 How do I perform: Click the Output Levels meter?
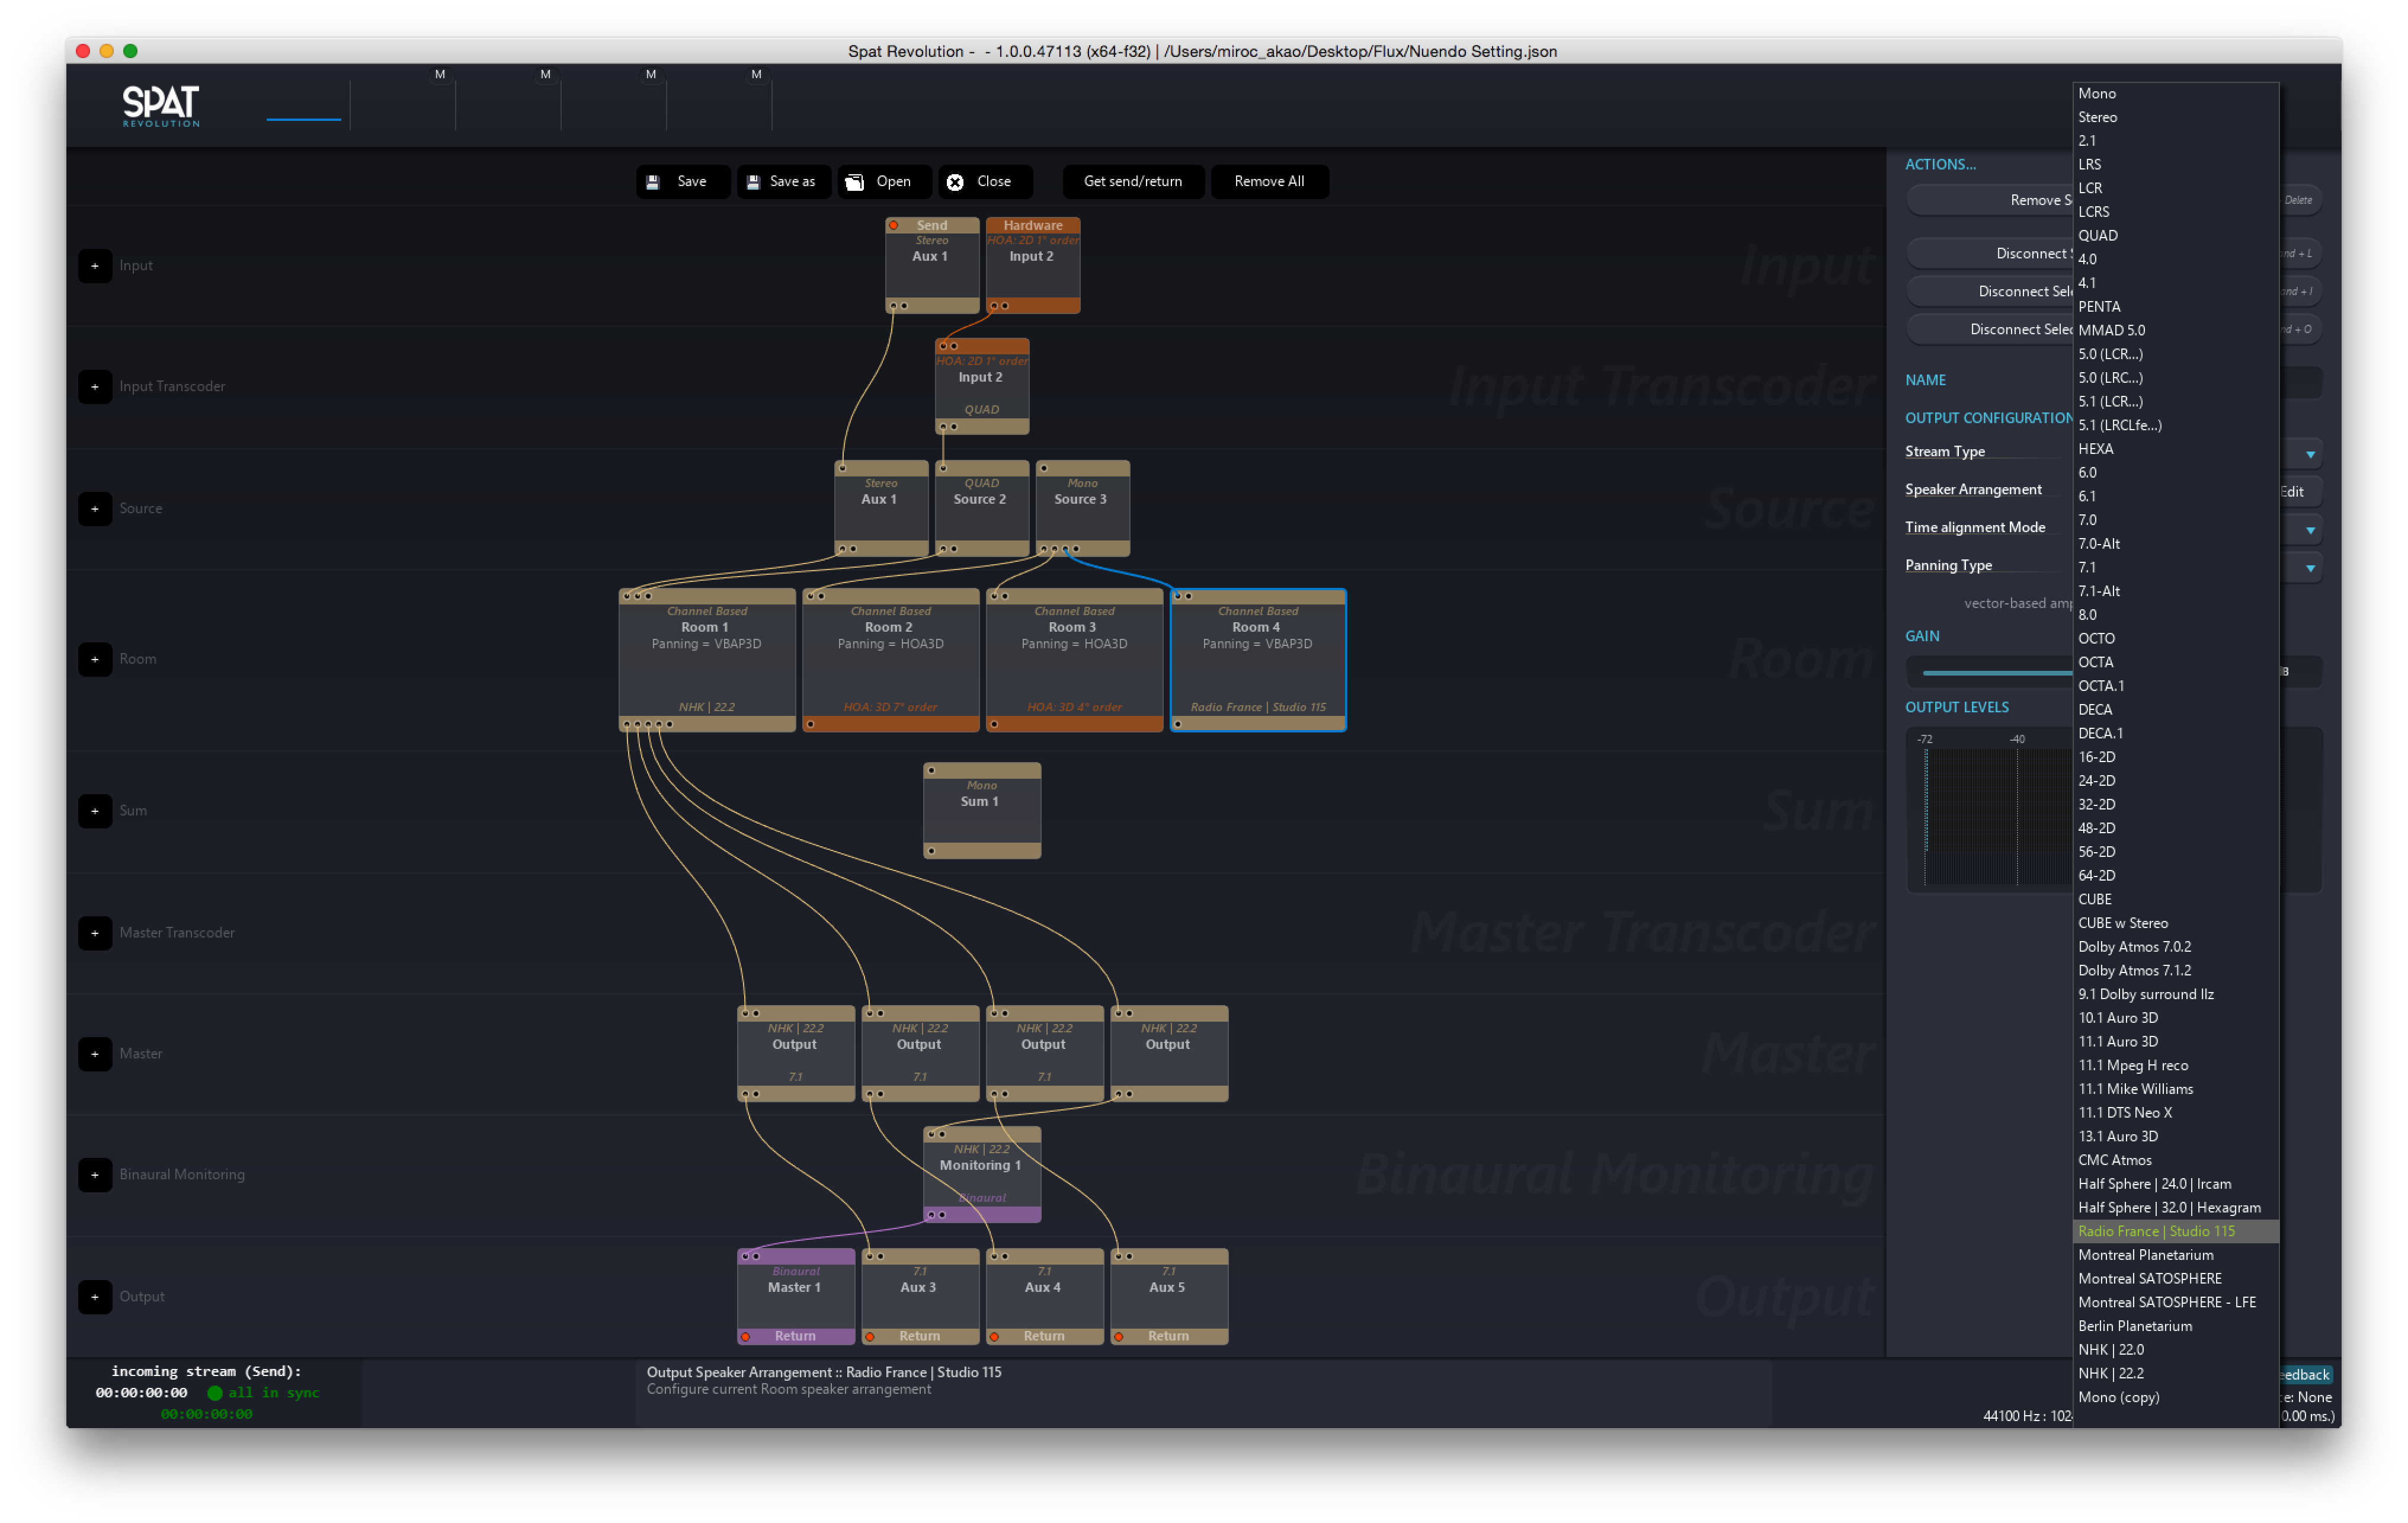click(1990, 812)
